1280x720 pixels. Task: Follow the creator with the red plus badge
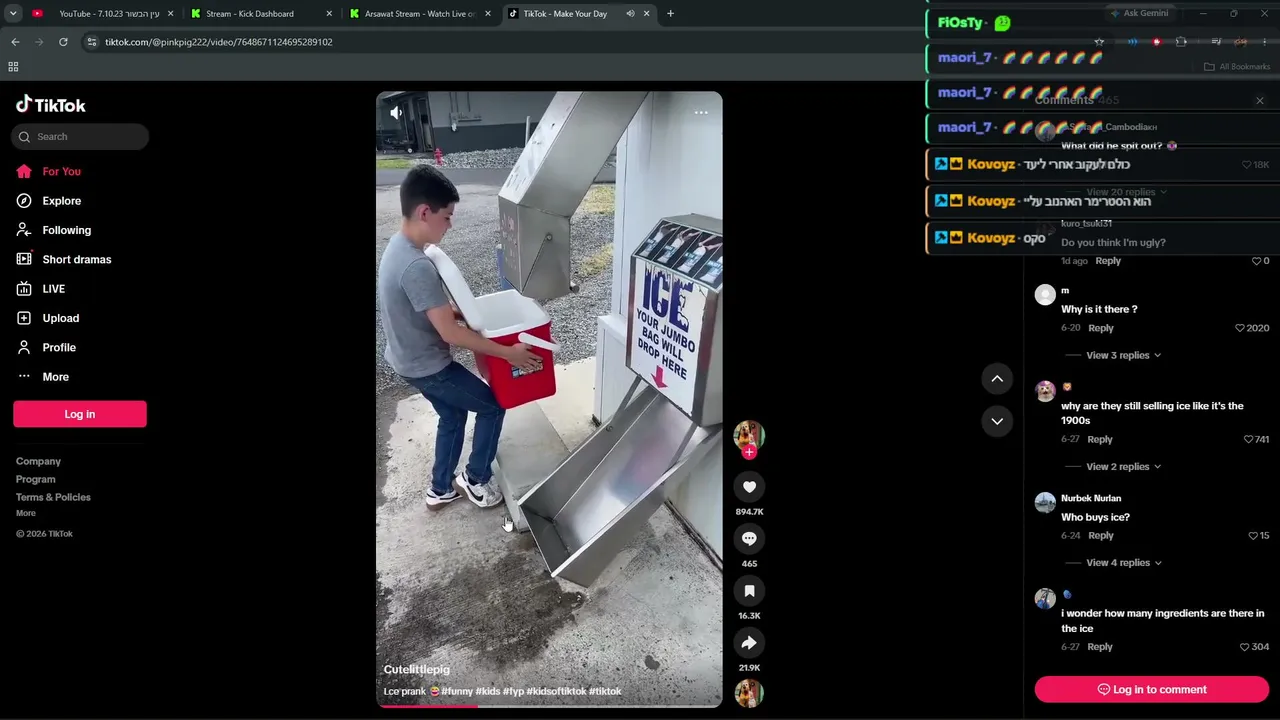coord(749,452)
